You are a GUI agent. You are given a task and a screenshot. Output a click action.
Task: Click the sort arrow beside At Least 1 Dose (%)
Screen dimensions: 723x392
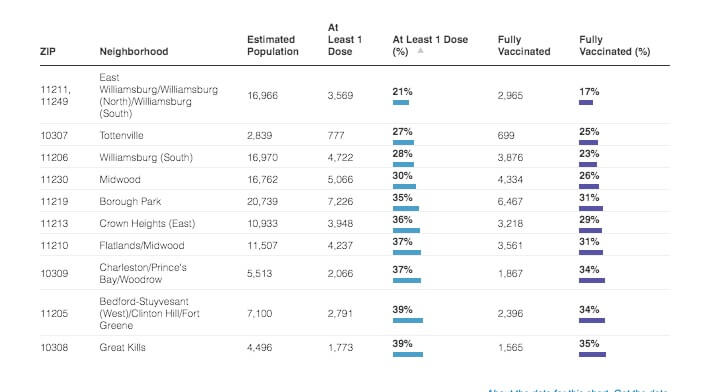tap(420, 51)
